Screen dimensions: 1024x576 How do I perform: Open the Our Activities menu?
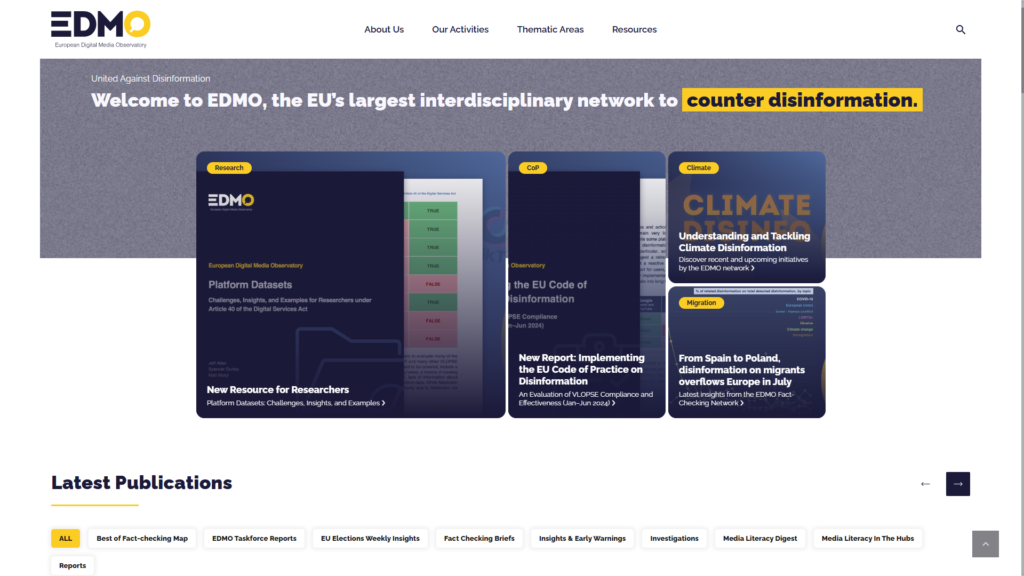460,29
